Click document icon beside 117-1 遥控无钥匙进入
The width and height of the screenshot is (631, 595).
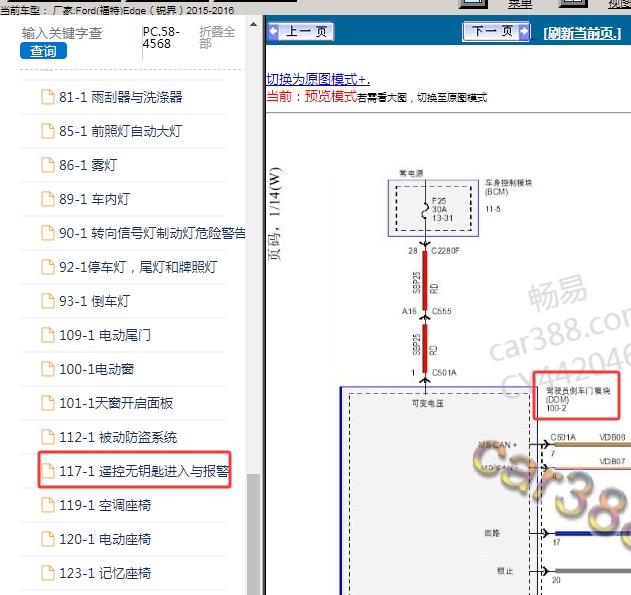click(48, 471)
